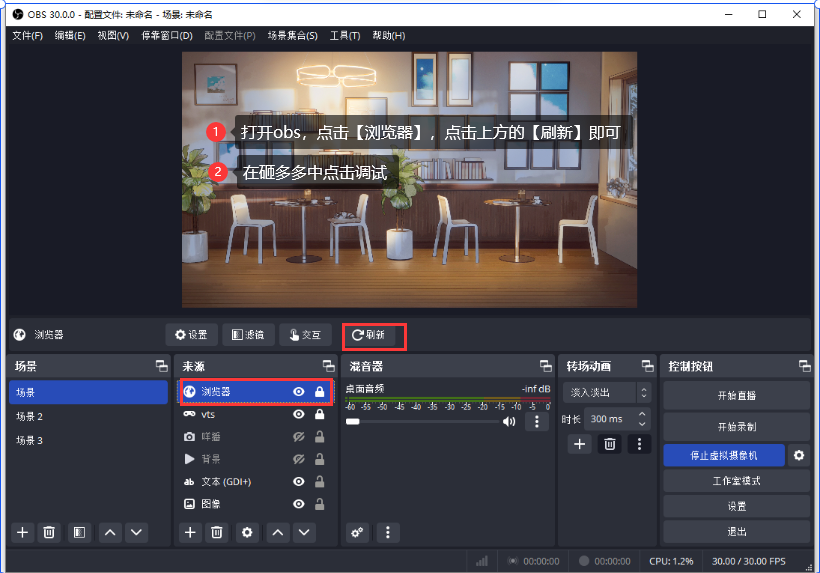Screen dimensions: 820x573
Task: Open transition properties three-dot menu
Action: pos(639,444)
